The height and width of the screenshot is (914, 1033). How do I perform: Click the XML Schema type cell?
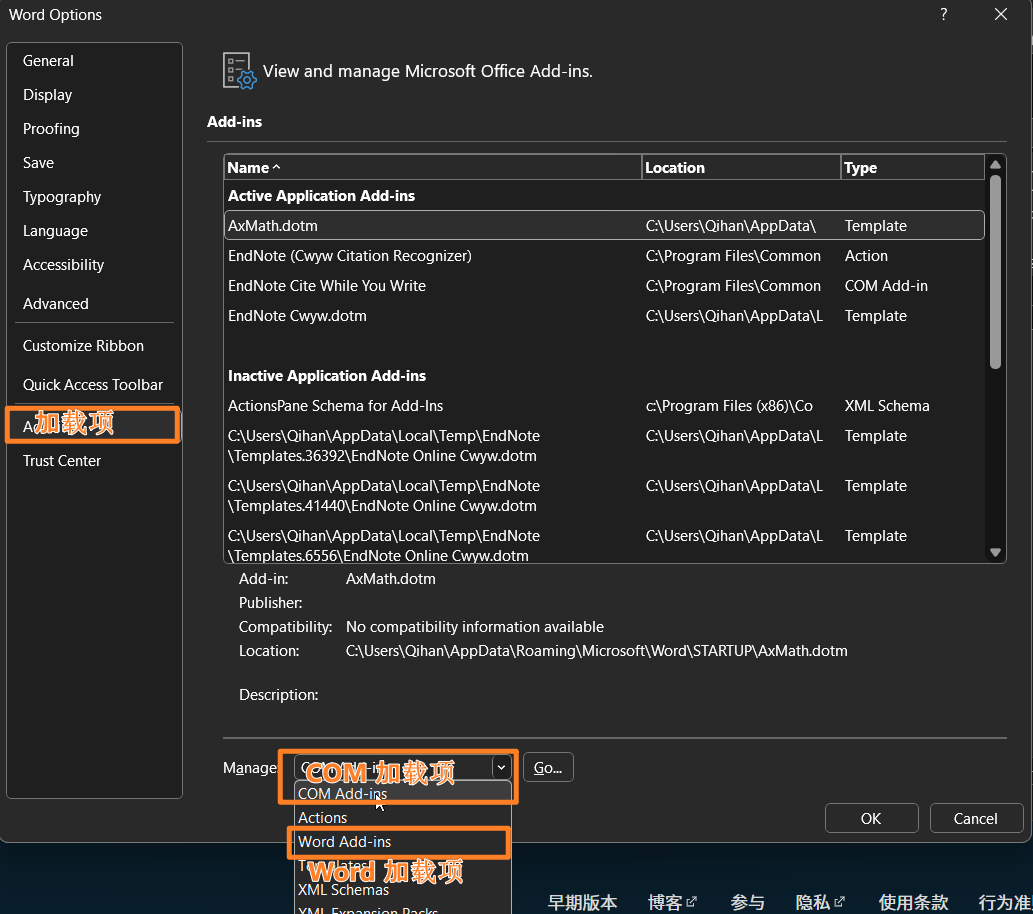pyautogui.click(x=887, y=406)
